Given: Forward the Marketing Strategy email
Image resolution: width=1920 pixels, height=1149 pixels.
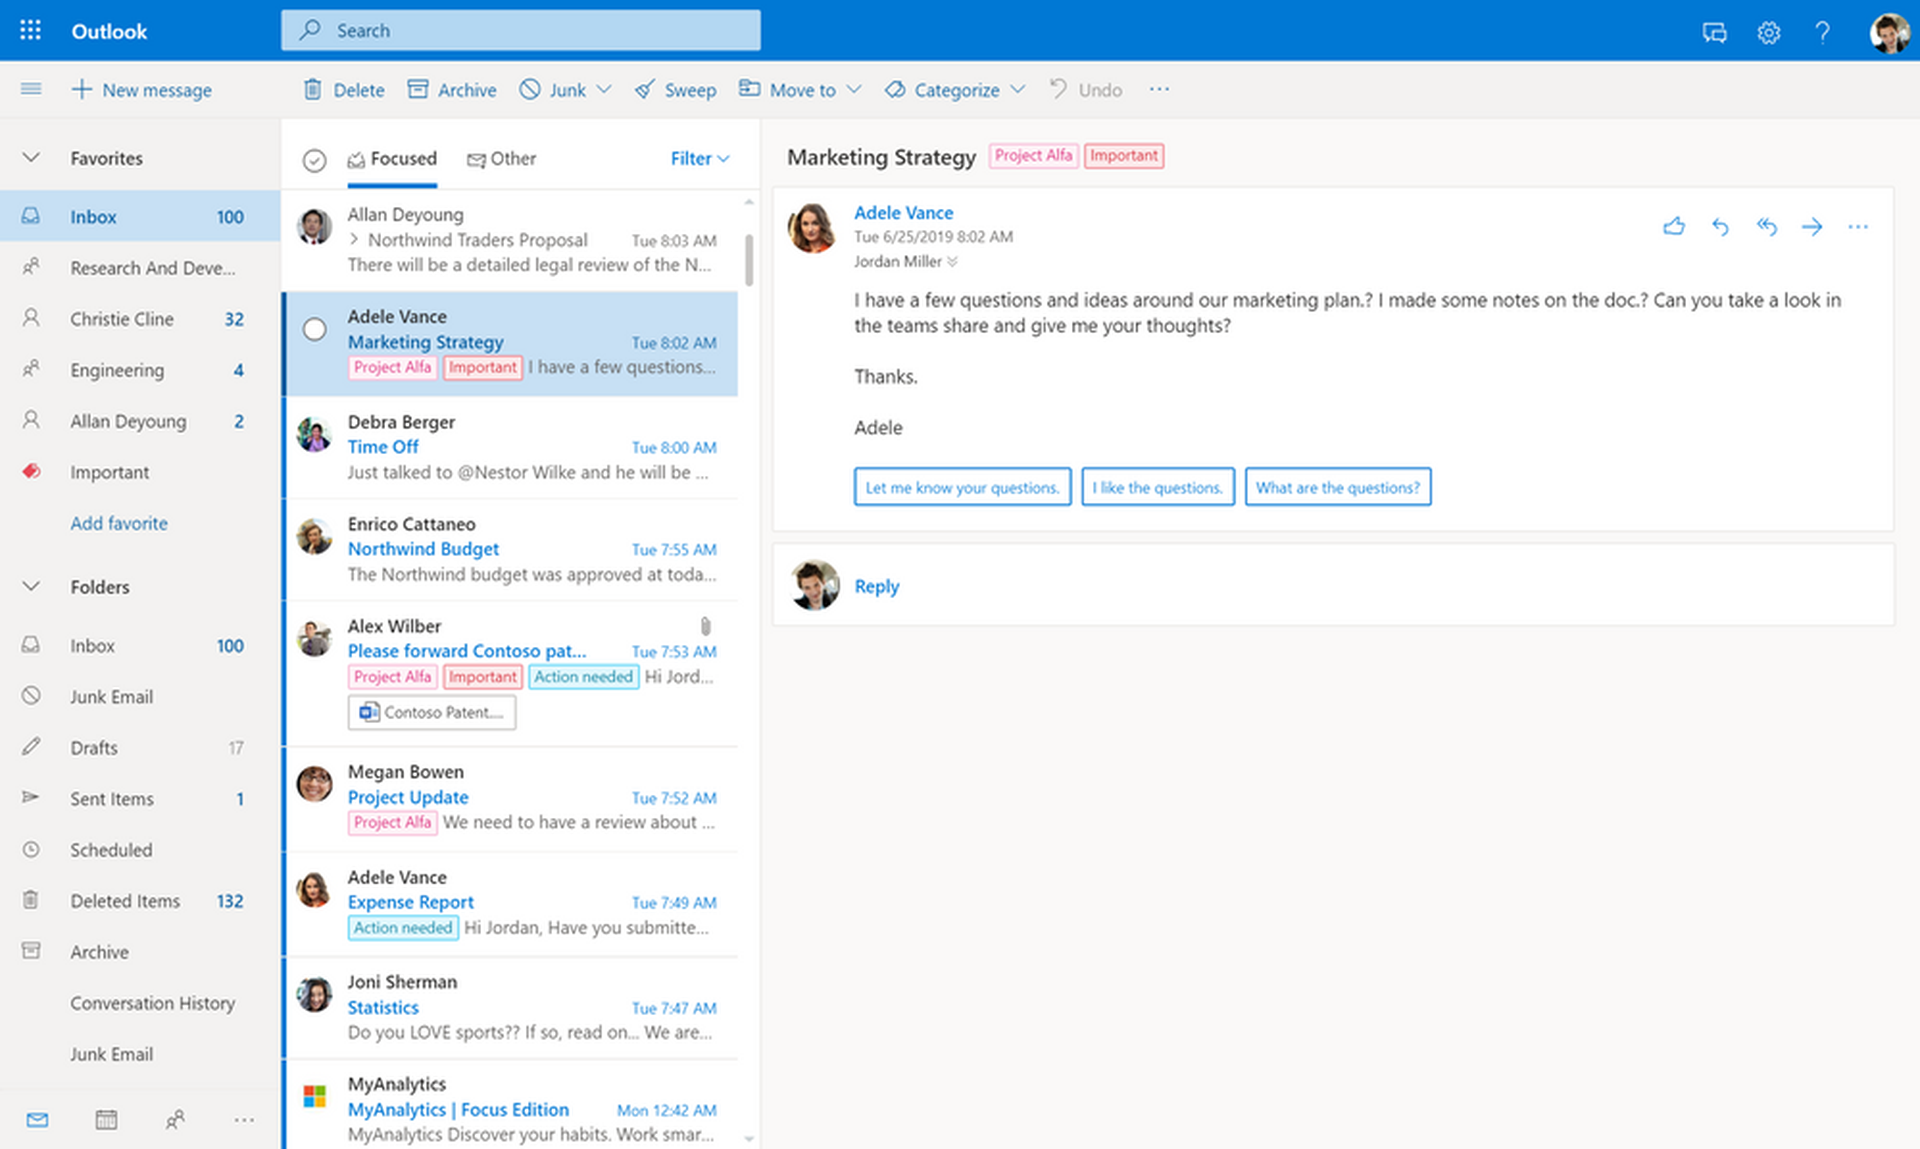Looking at the screenshot, I should [1812, 226].
